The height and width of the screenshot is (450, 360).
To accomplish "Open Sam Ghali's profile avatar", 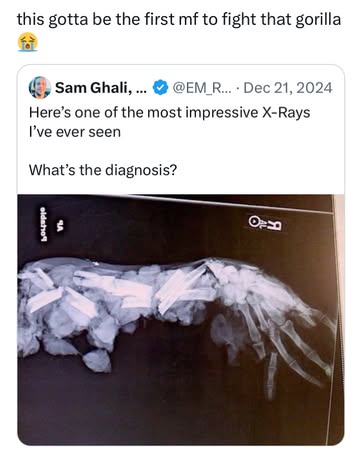I will click(x=40, y=88).
